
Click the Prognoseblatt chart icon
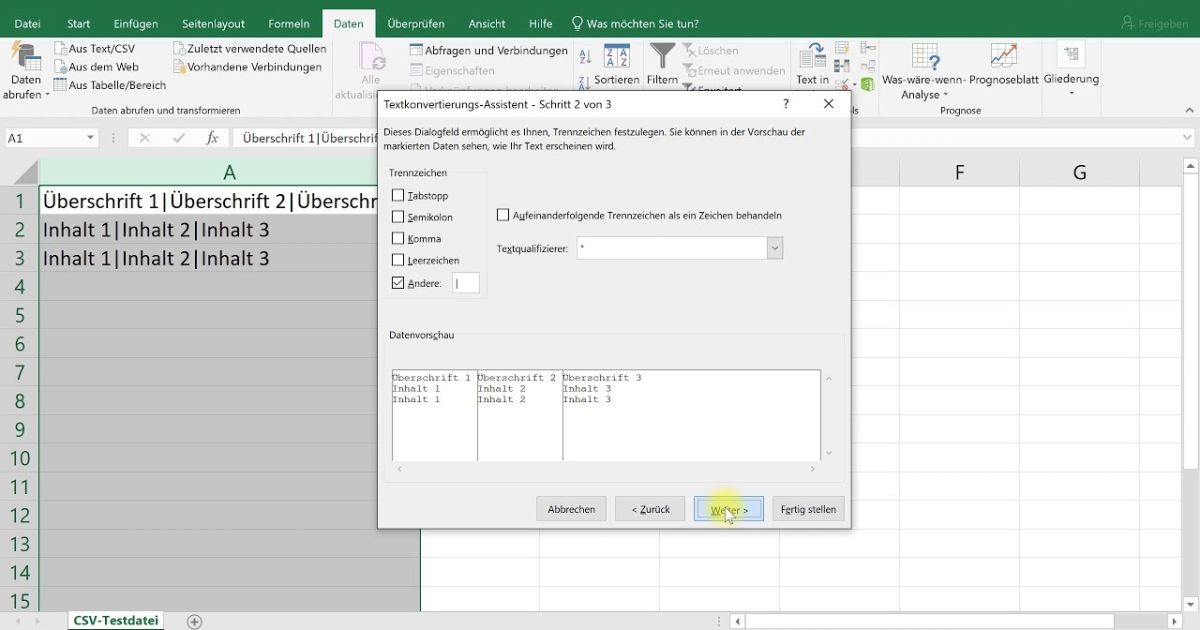click(1003, 56)
